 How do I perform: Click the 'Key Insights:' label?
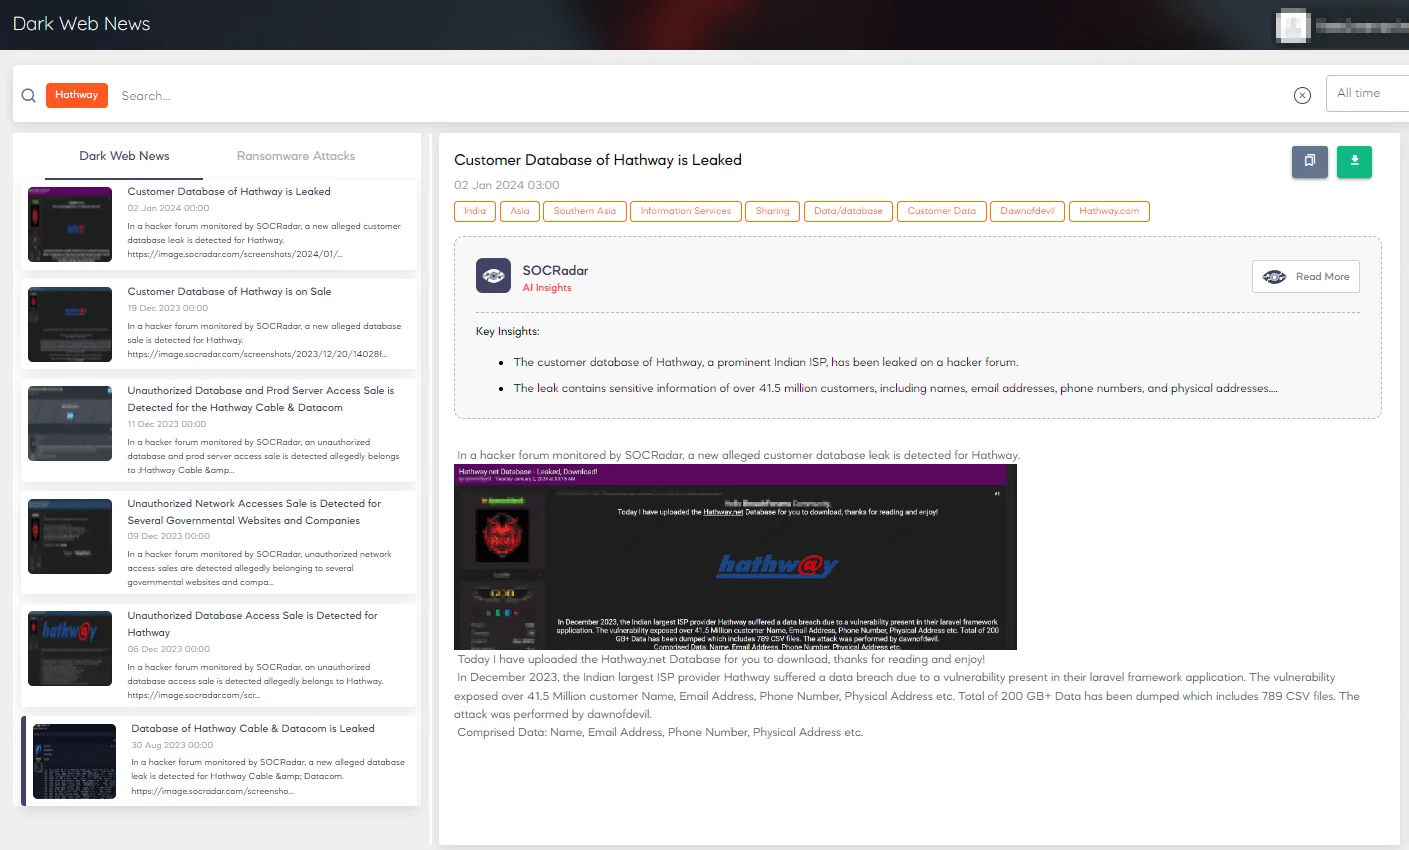508,331
